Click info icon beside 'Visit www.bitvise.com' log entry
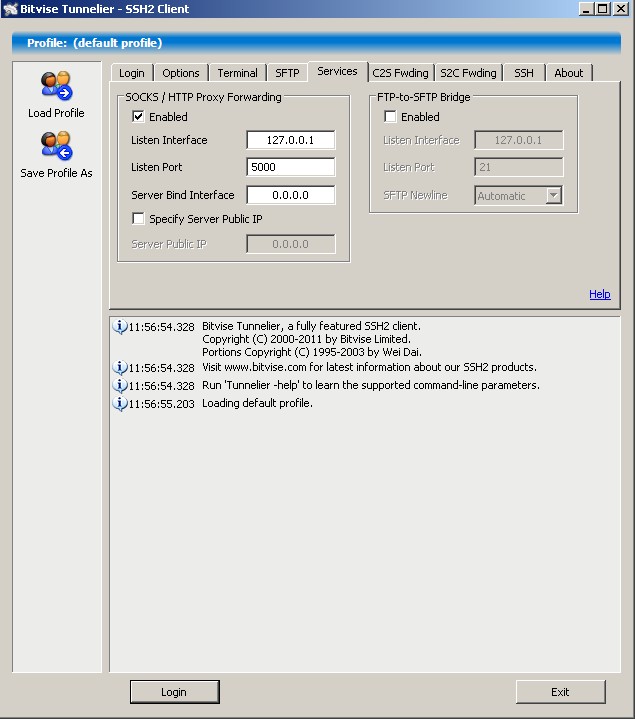Image resolution: width=635 pixels, height=719 pixels. [x=119, y=367]
